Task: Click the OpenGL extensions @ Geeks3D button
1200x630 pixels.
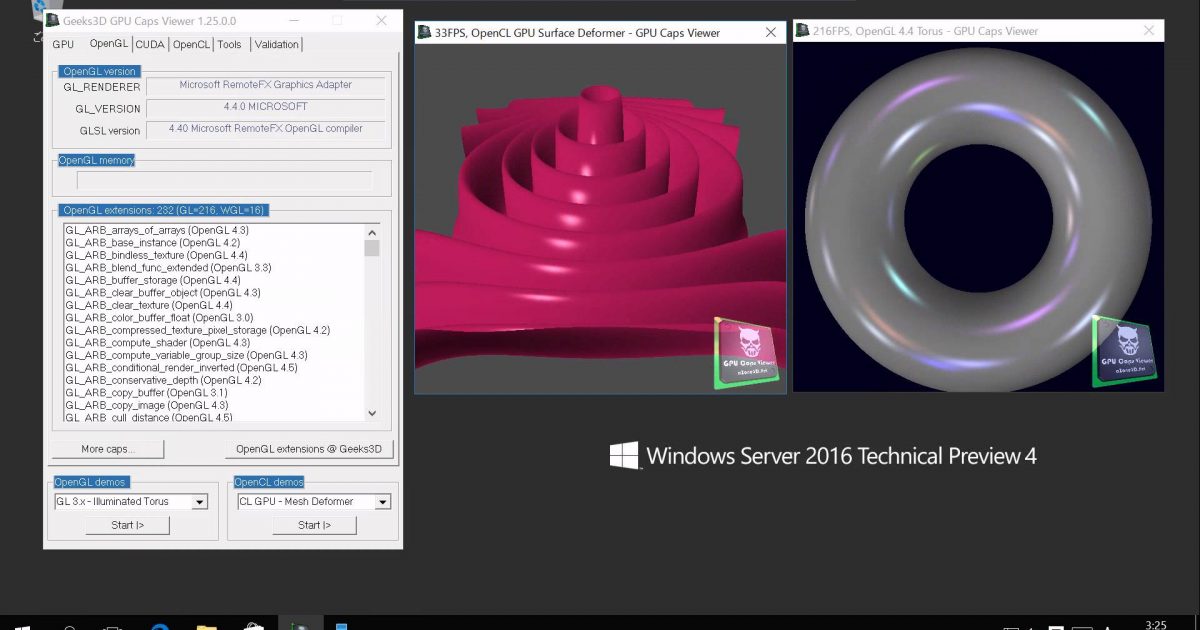Action: tap(310, 449)
